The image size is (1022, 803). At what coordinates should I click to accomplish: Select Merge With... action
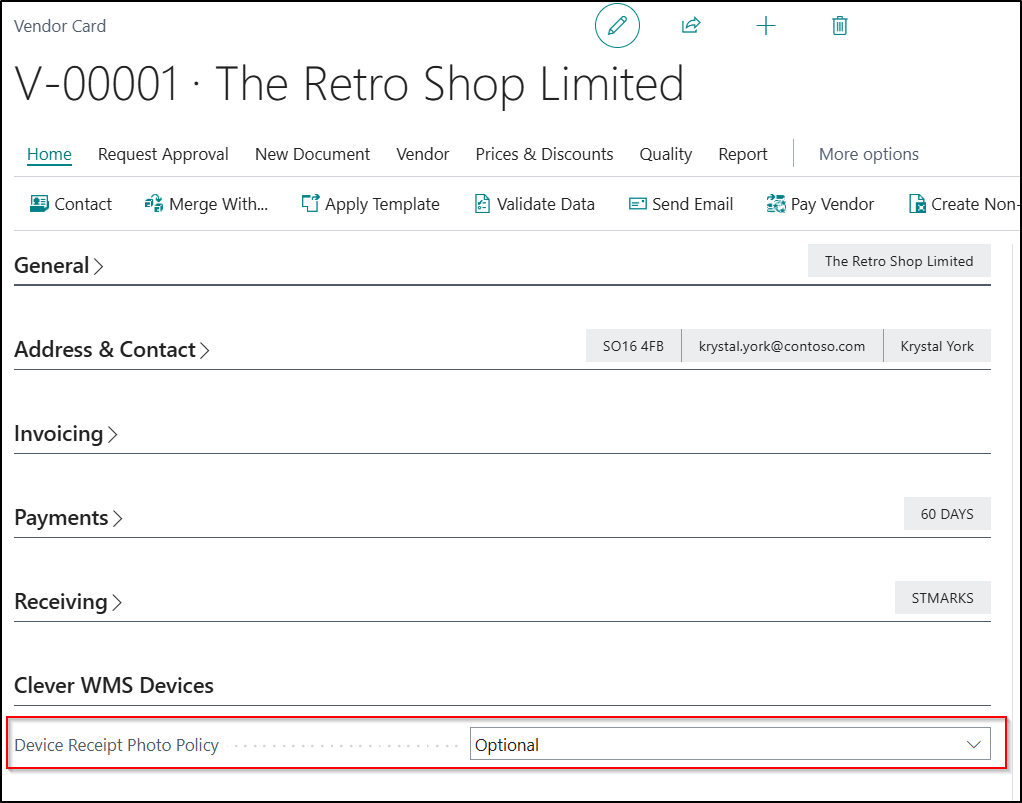point(207,204)
